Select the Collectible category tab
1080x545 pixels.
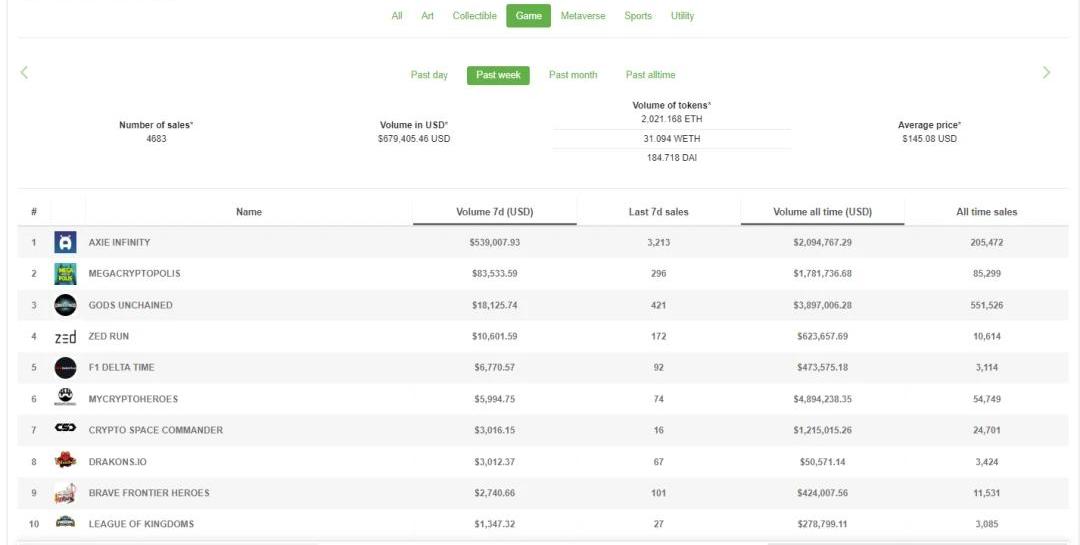(x=475, y=16)
